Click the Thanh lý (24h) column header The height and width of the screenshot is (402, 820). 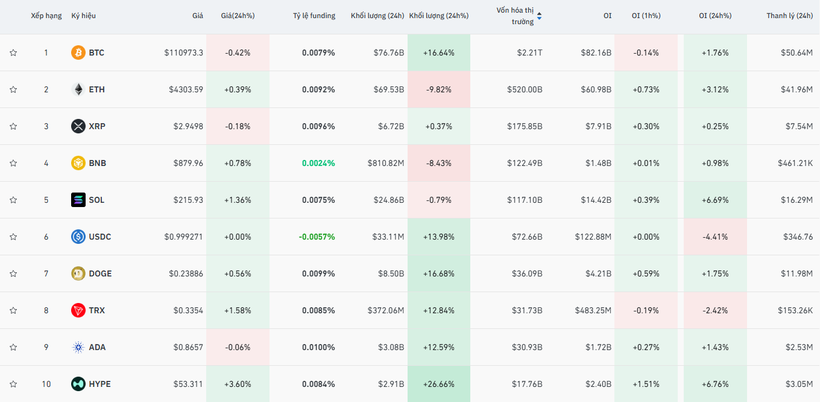pos(789,16)
